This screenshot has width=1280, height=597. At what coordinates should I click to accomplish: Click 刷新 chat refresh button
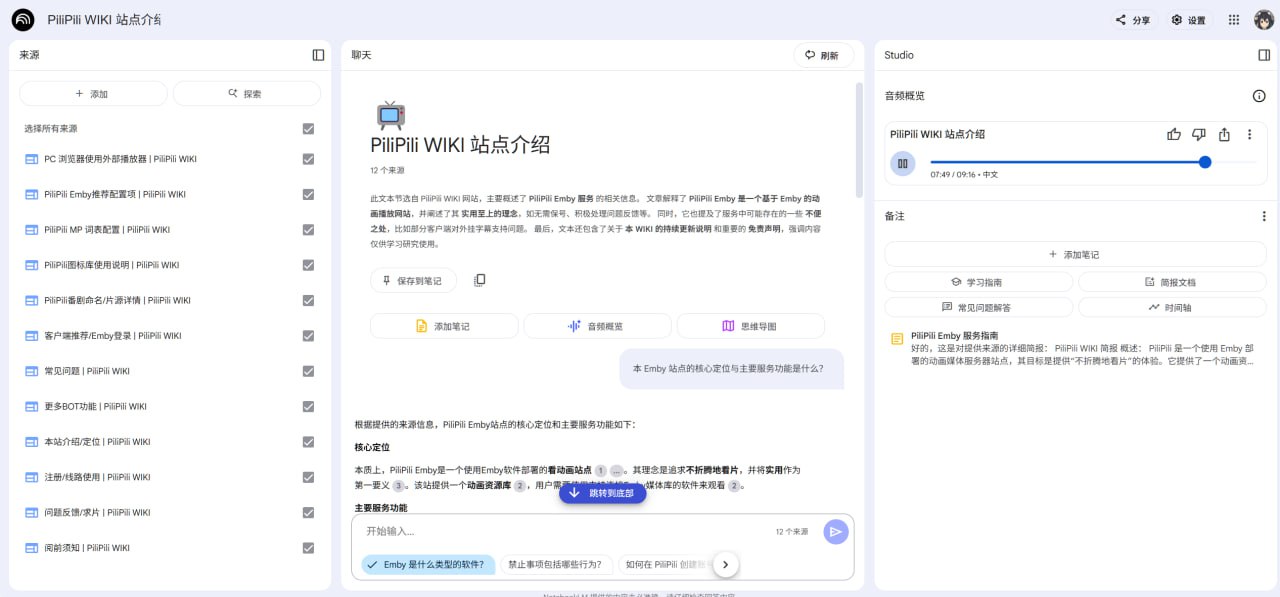point(823,56)
